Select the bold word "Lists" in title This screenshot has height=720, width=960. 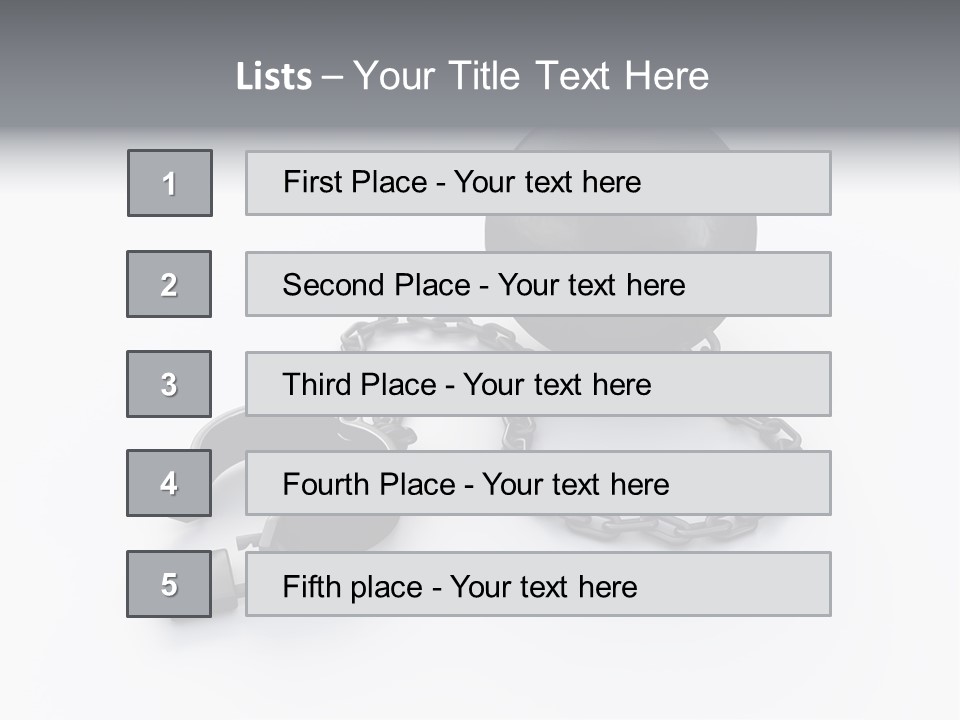coord(273,77)
